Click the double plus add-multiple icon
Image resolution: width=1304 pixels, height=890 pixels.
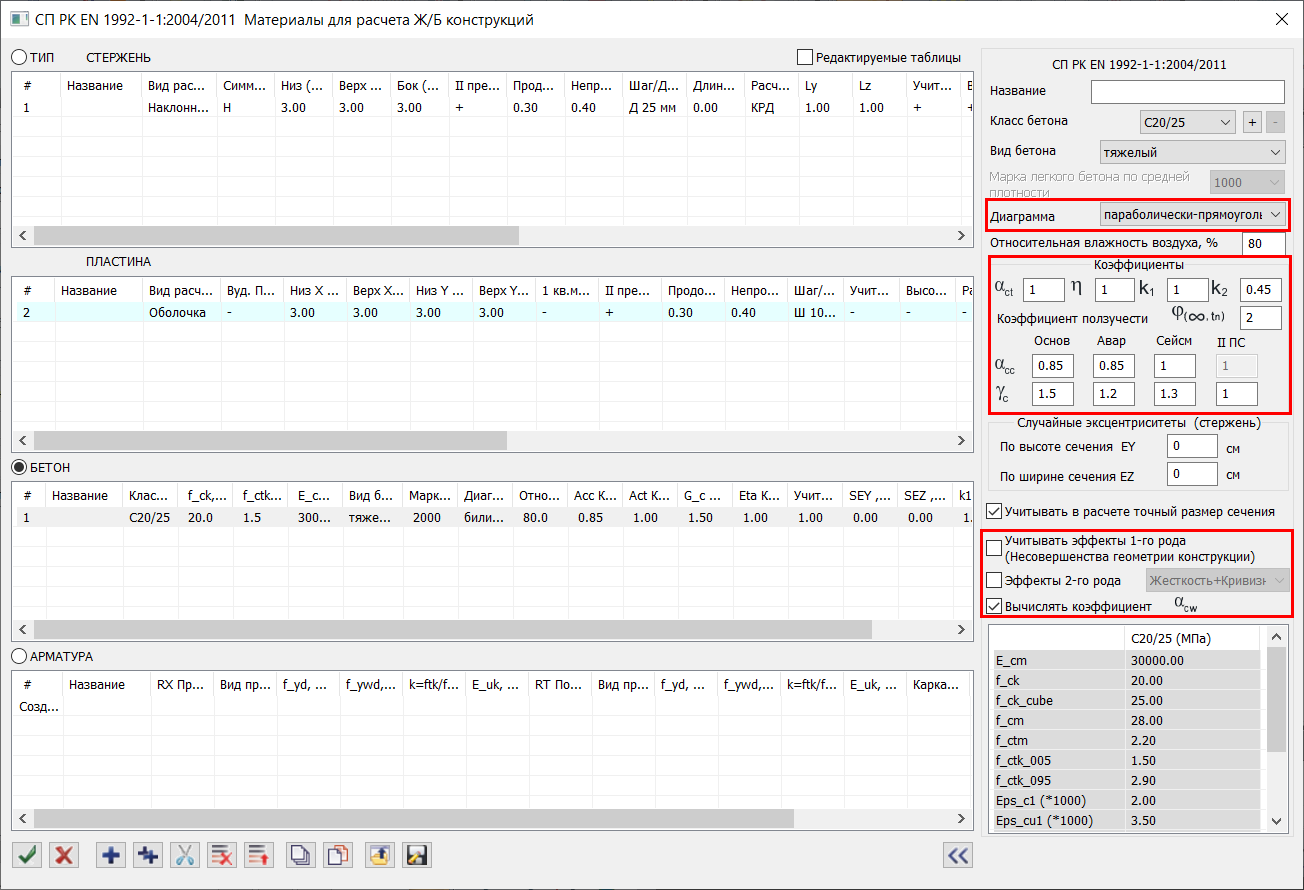[x=148, y=855]
